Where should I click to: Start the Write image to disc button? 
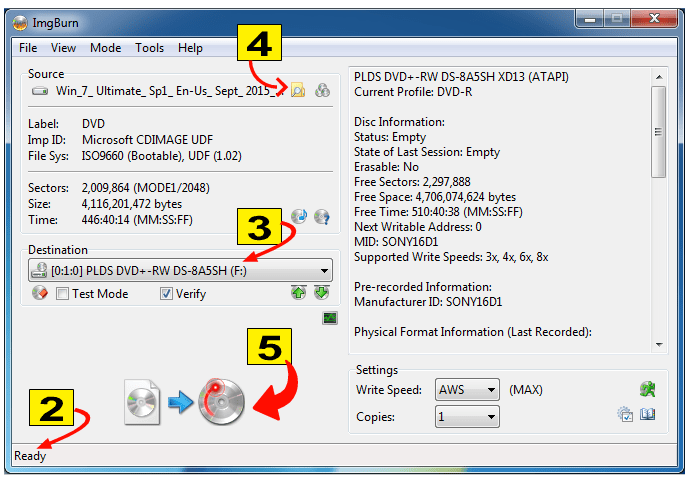221,401
